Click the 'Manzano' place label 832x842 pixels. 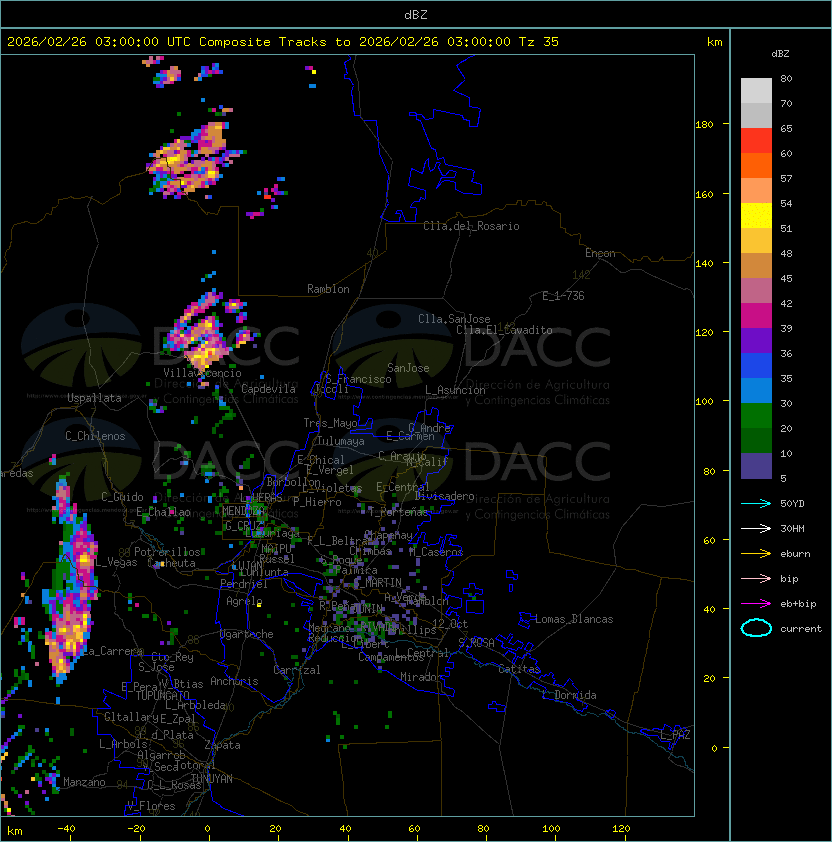tap(84, 782)
